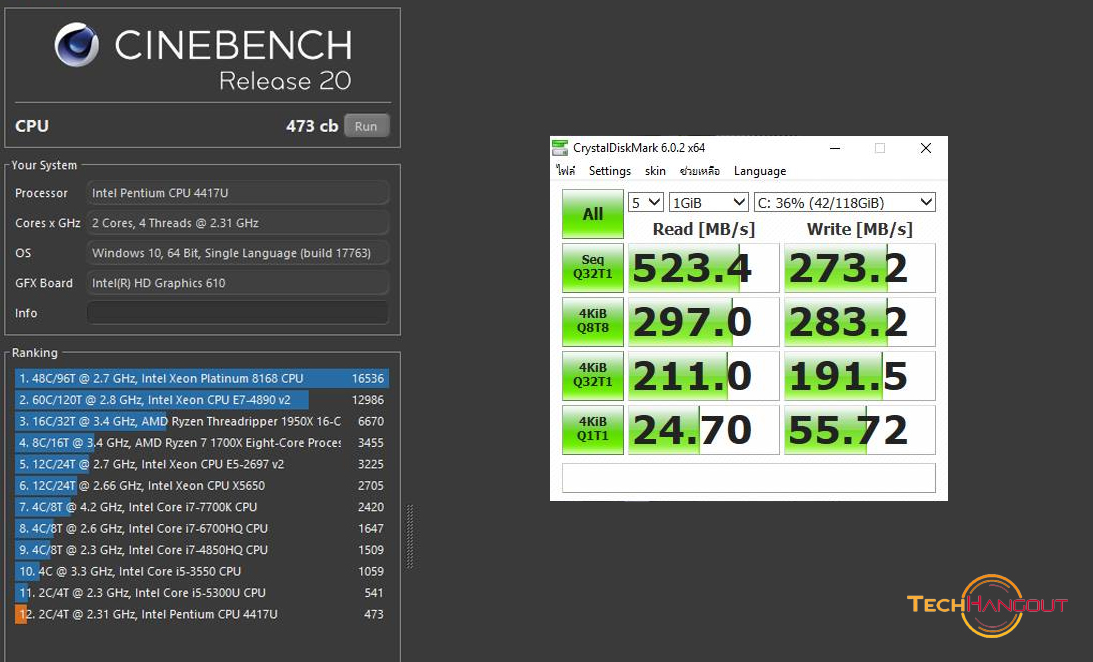Image resolution: width=1093 pixels, height=662 pixels.
Task: Open the ไฟล์ menu in CrystalDiskMark
Action: coord(565,171)
